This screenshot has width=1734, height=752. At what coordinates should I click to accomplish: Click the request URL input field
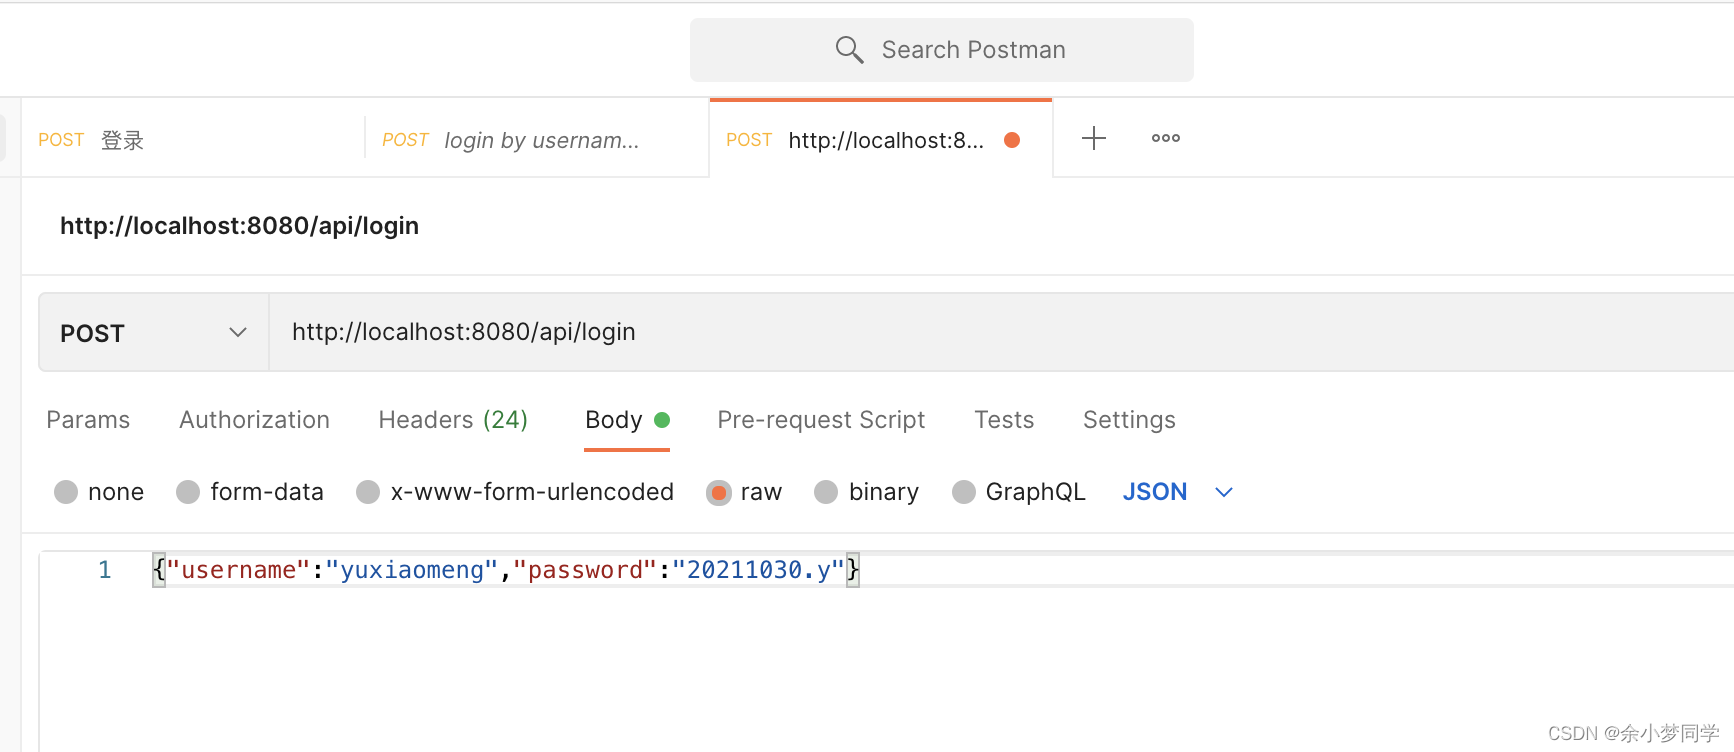click(x=1001, y=332)
